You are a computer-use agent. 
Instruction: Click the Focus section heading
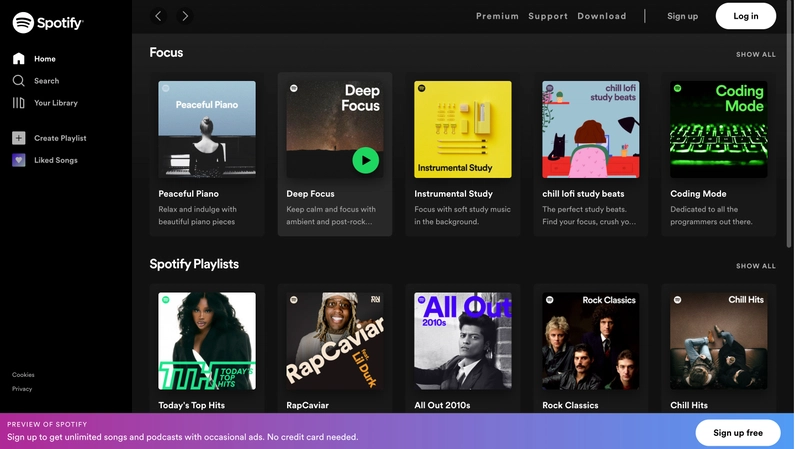tap(166, 53)
